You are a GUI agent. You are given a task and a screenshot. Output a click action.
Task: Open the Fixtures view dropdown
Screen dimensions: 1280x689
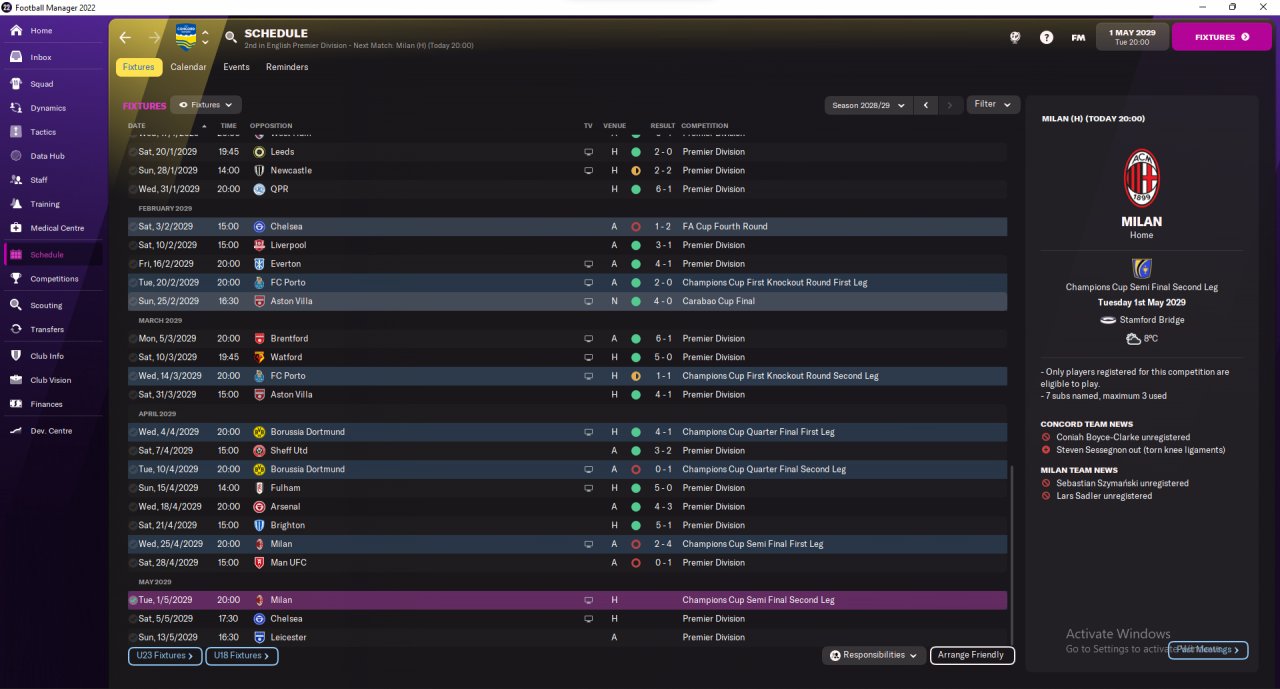(x=205, y=105)
